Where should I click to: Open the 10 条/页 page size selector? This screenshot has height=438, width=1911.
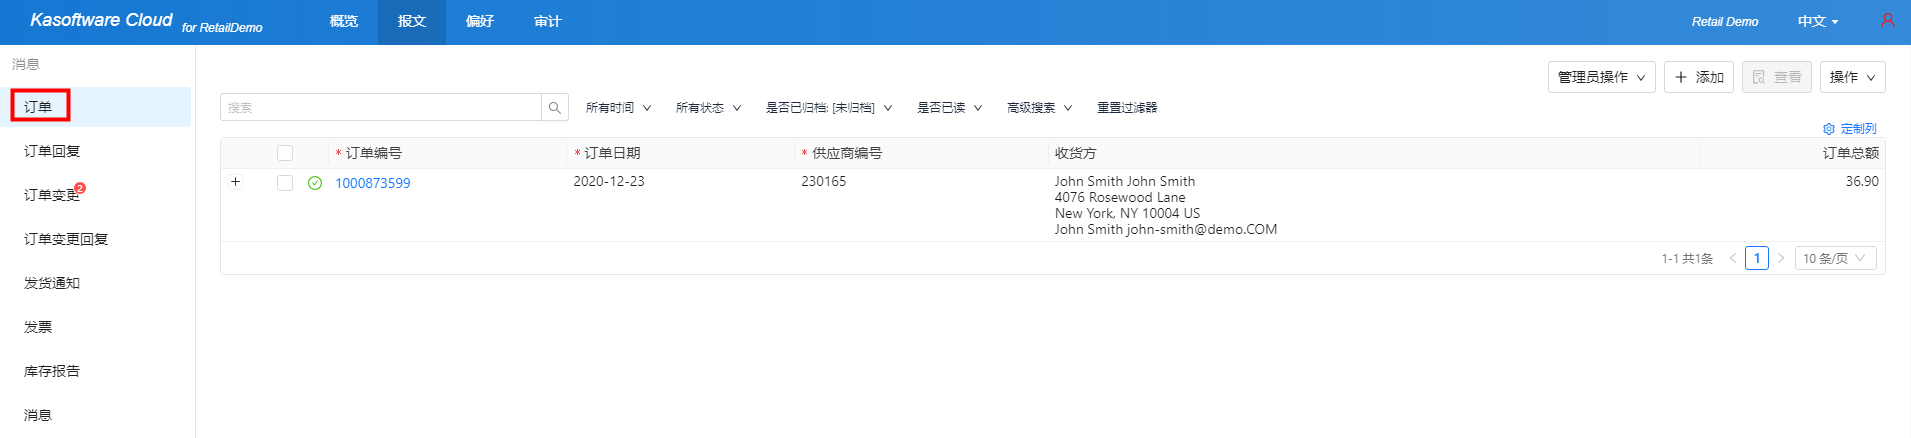[x=1835, y=258]
